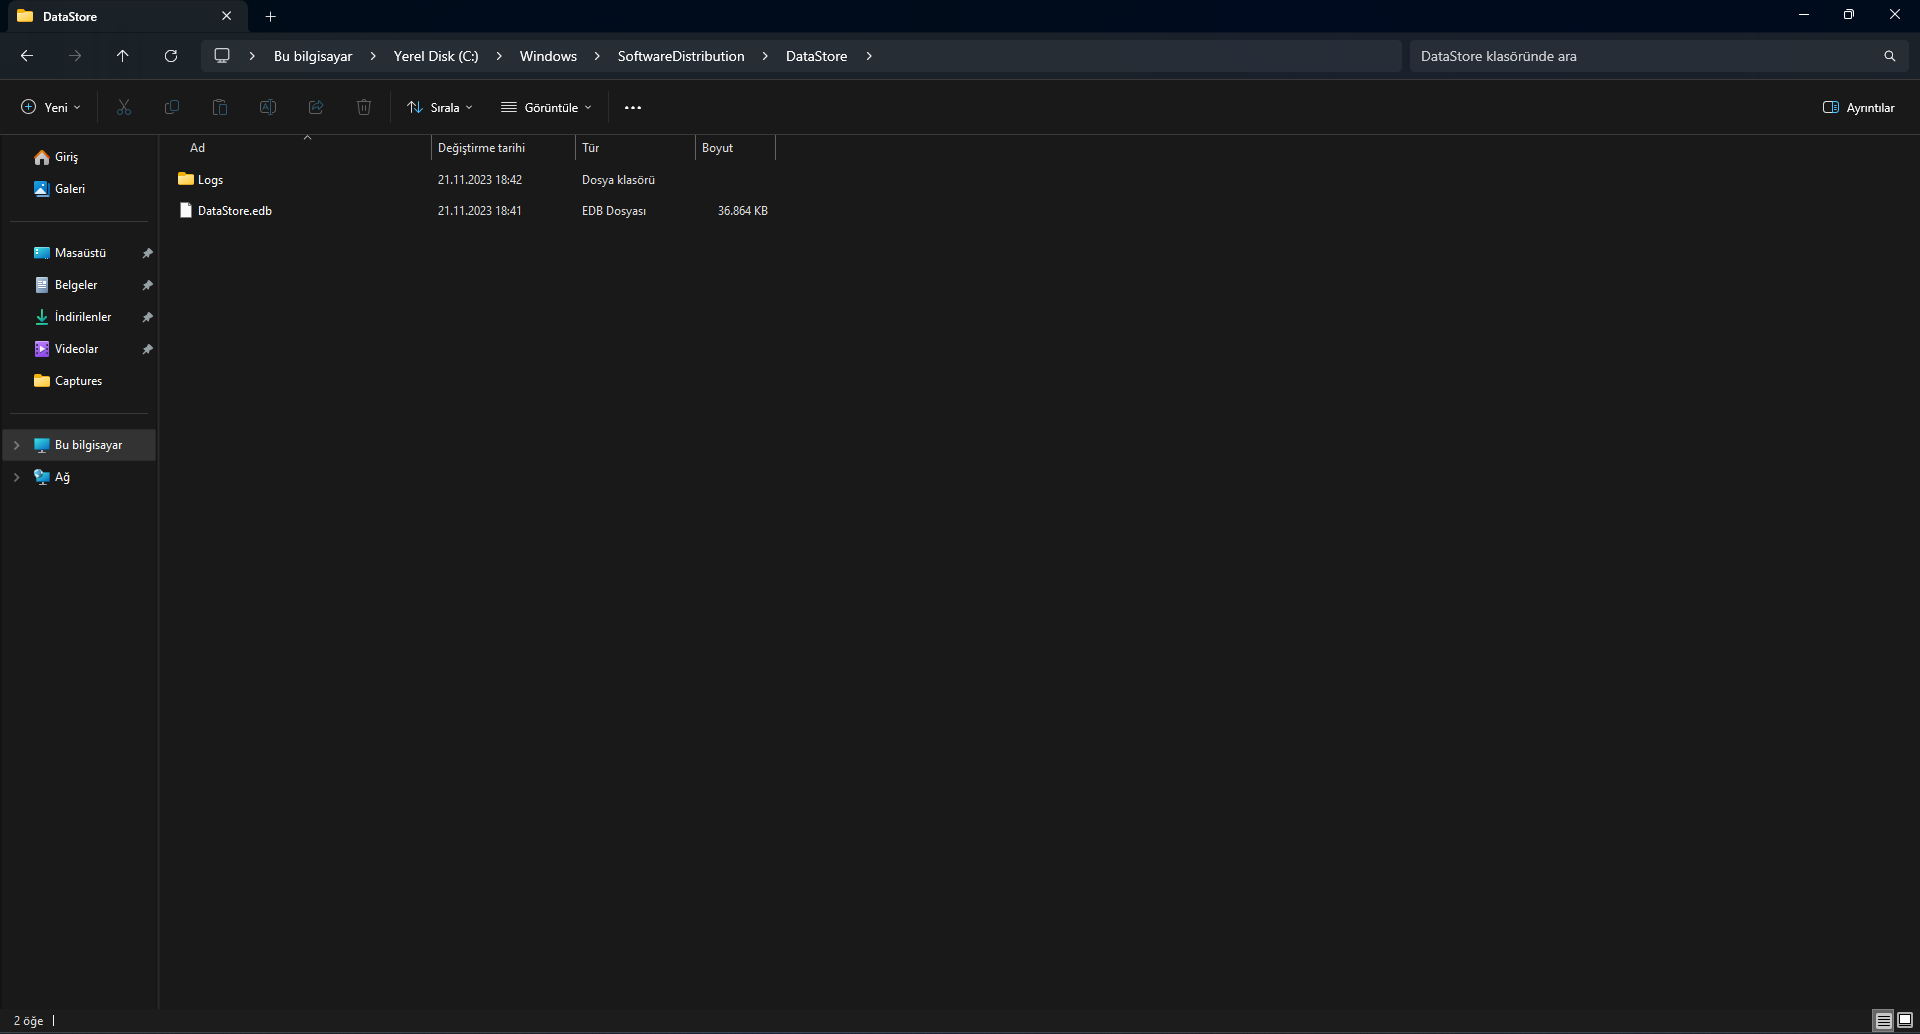Image resolution: width=1920 pixels, height=1034 pixels.
Task: Open a new tab with plus button
Action: pos(270,16)
